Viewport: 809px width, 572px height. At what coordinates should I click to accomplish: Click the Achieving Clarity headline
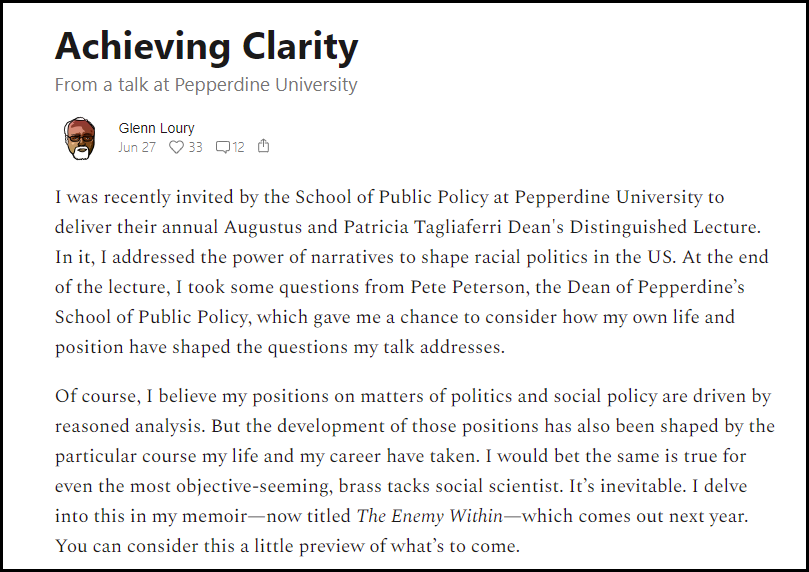point(206,46)
